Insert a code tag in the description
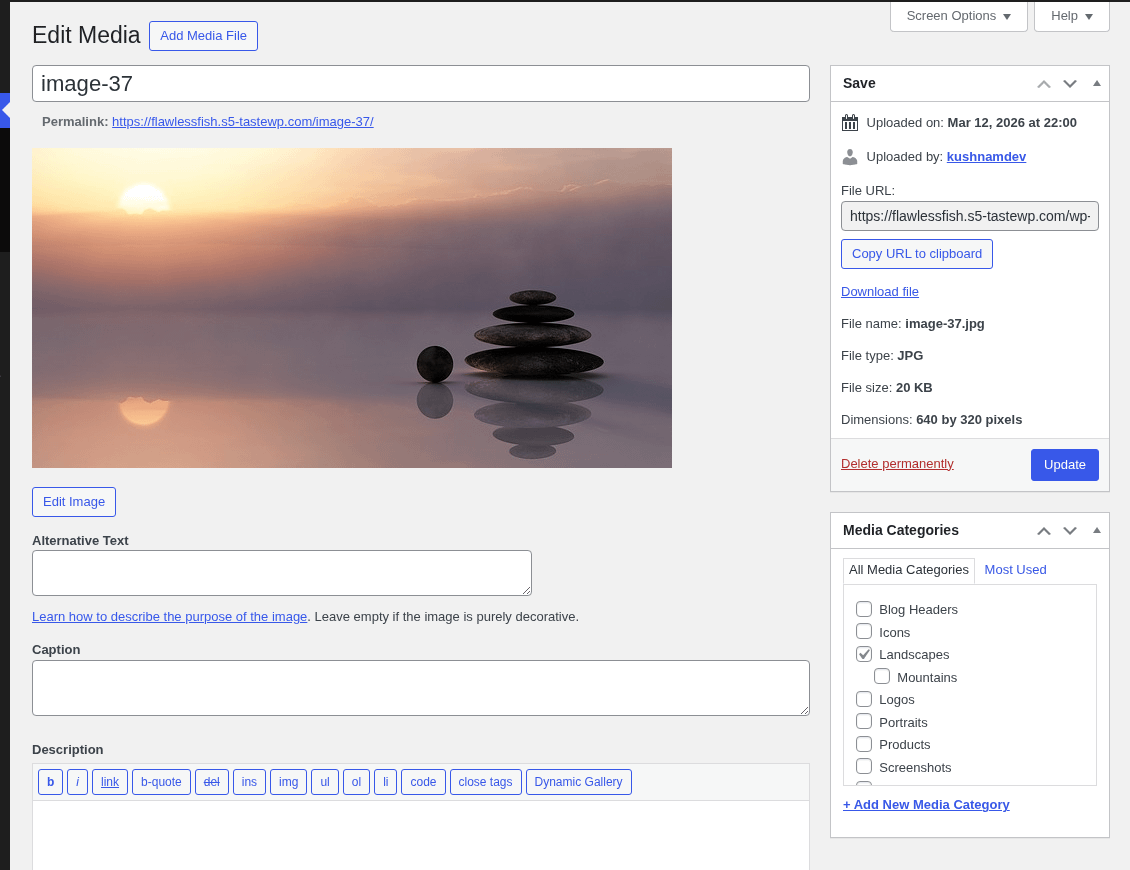This screenshot has height=870, width=1130. (x=423, y=782)
